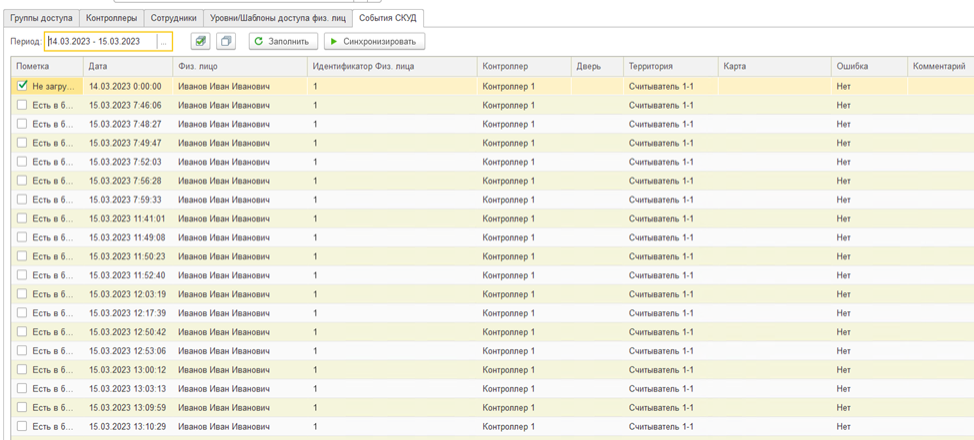Image resolution: width=974 pixels, height=440 pixels.
Task: Check the 15.03.2023 13:10:29 row checkbox
Action: (x=22, y=426)
